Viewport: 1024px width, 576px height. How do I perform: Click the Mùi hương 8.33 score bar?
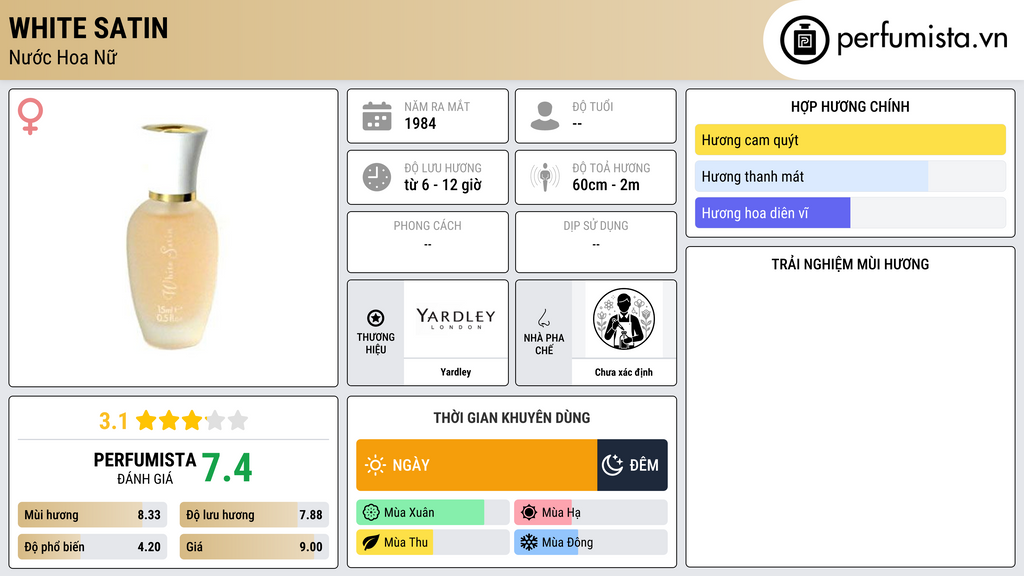[92, 515]
